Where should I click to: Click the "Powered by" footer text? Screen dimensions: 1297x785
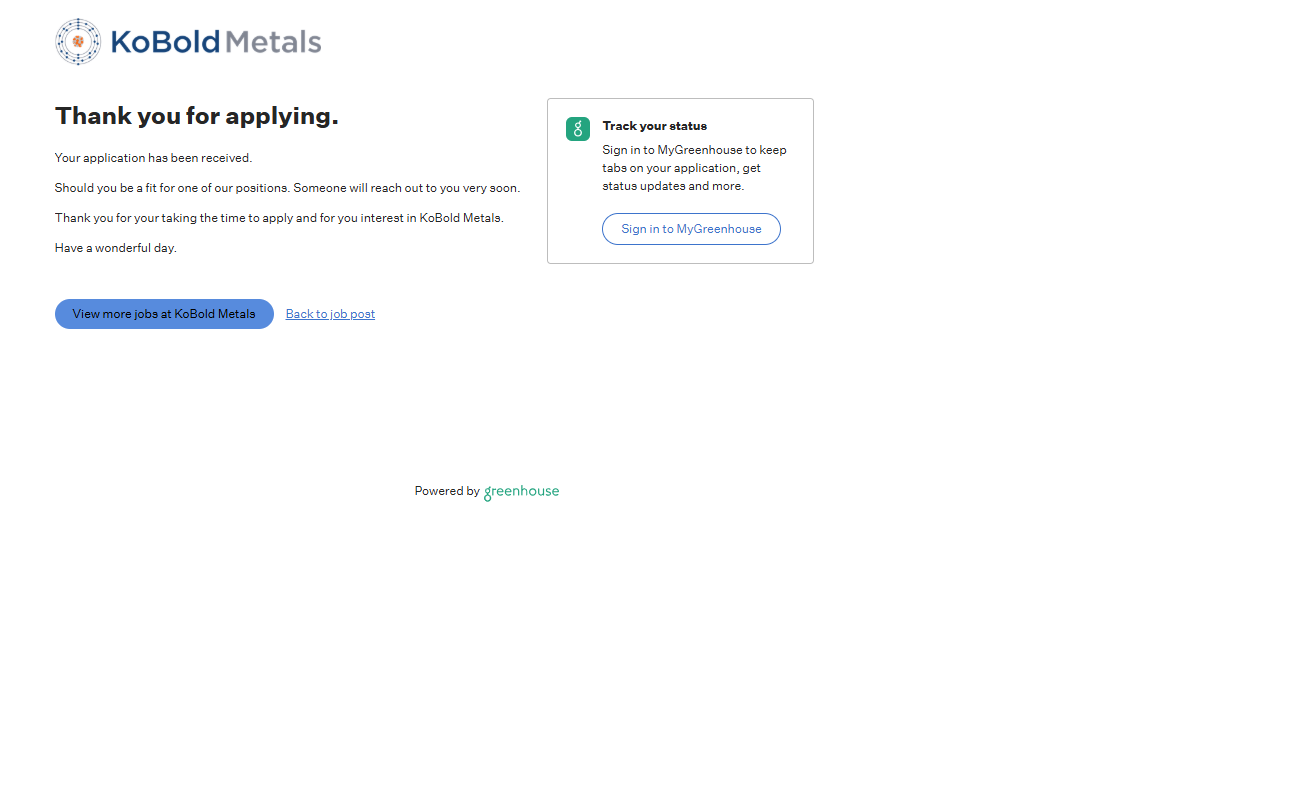tap(447, 491)
